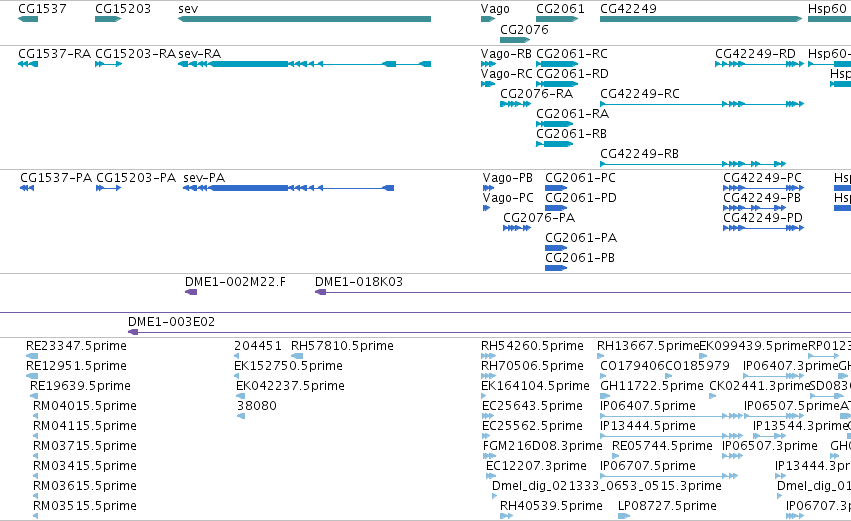Click the GH11722.5prime EST

point(605,397)
